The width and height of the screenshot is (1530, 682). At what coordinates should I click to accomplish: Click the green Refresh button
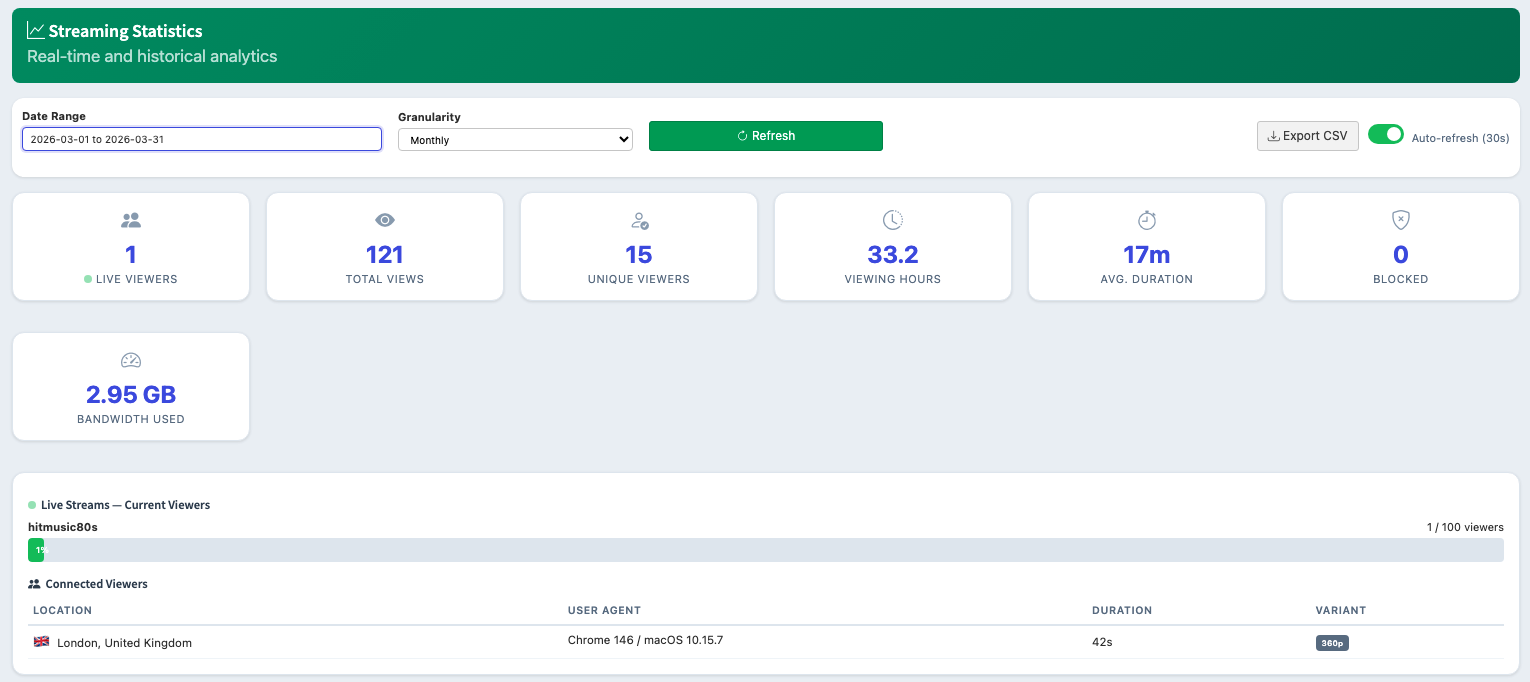pos(766,136)
